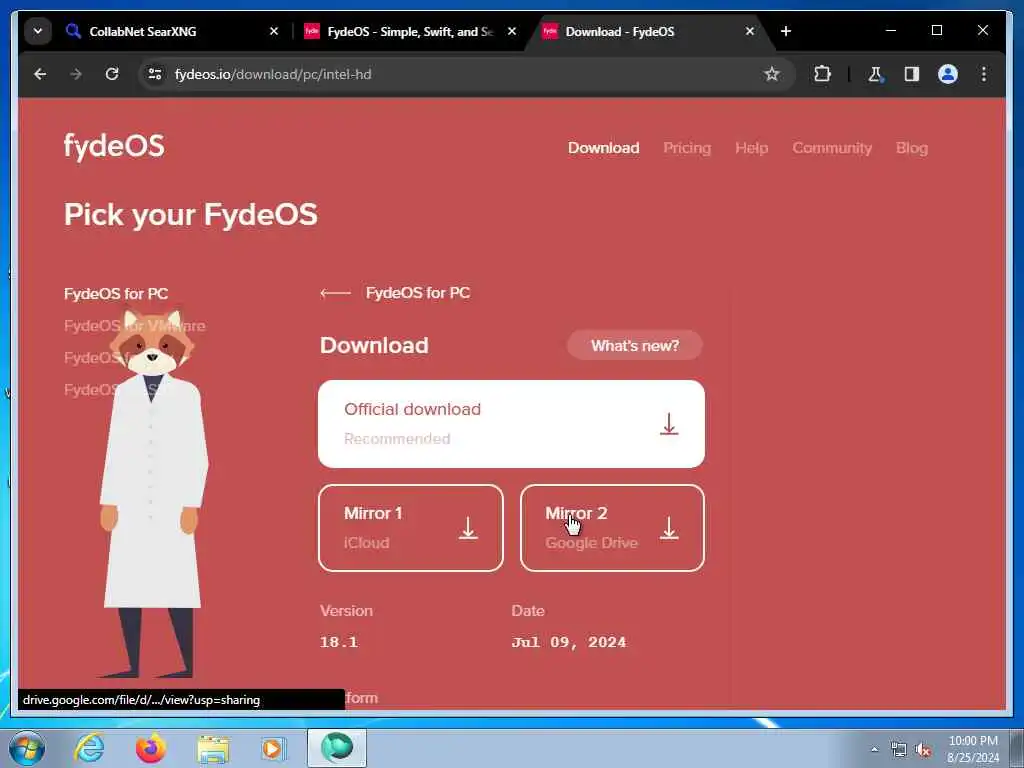Open a new tab with plus button
Image resolution: width=1024 pixels, height=768 pixels.
[786, 31]
